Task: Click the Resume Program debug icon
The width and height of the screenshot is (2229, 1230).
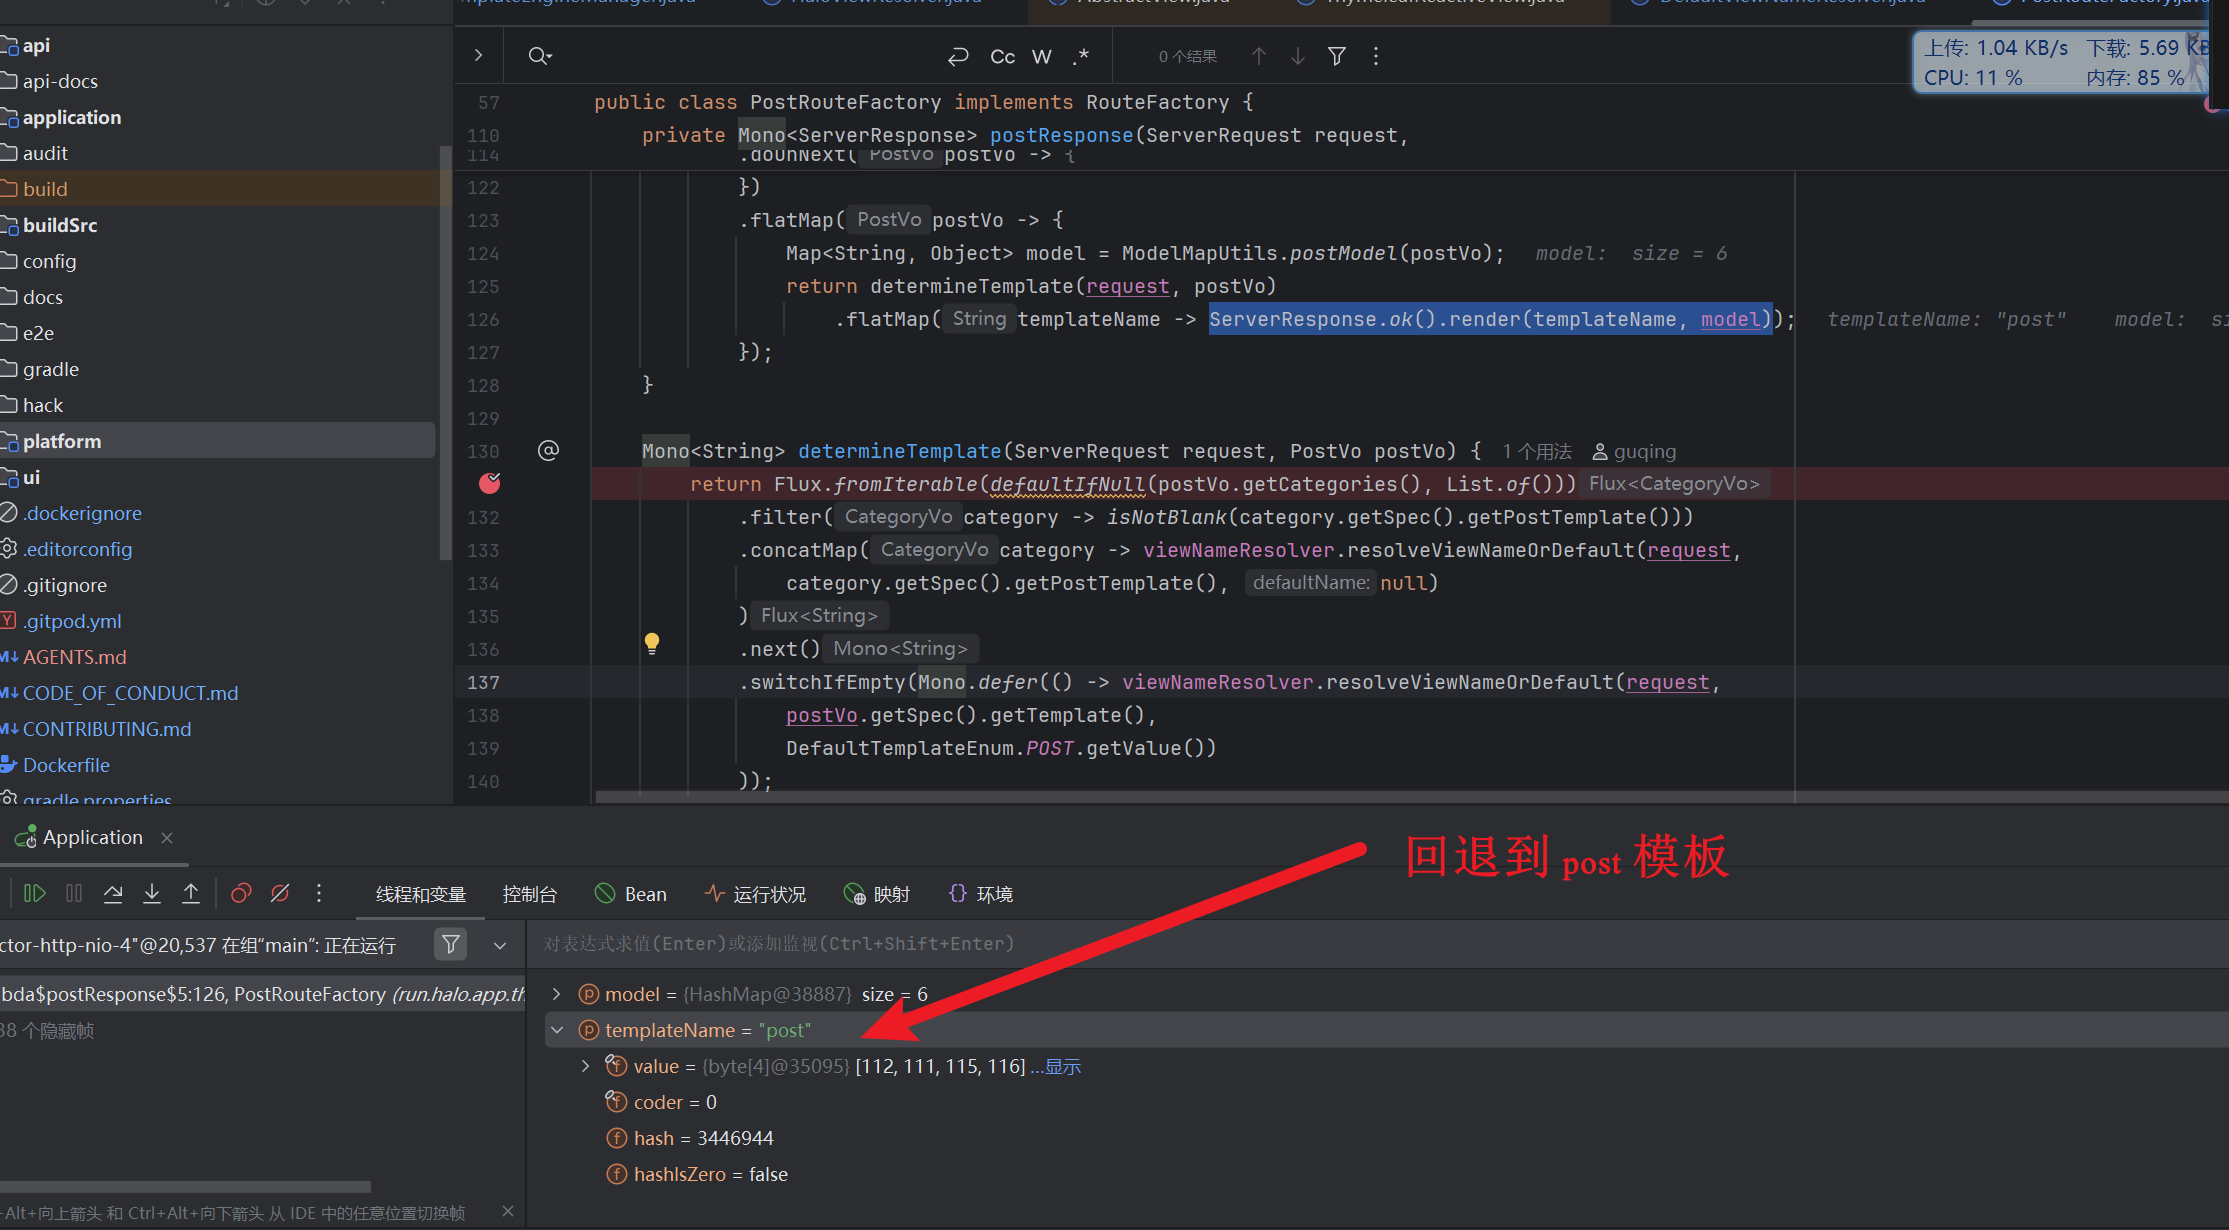Action: 34,893
